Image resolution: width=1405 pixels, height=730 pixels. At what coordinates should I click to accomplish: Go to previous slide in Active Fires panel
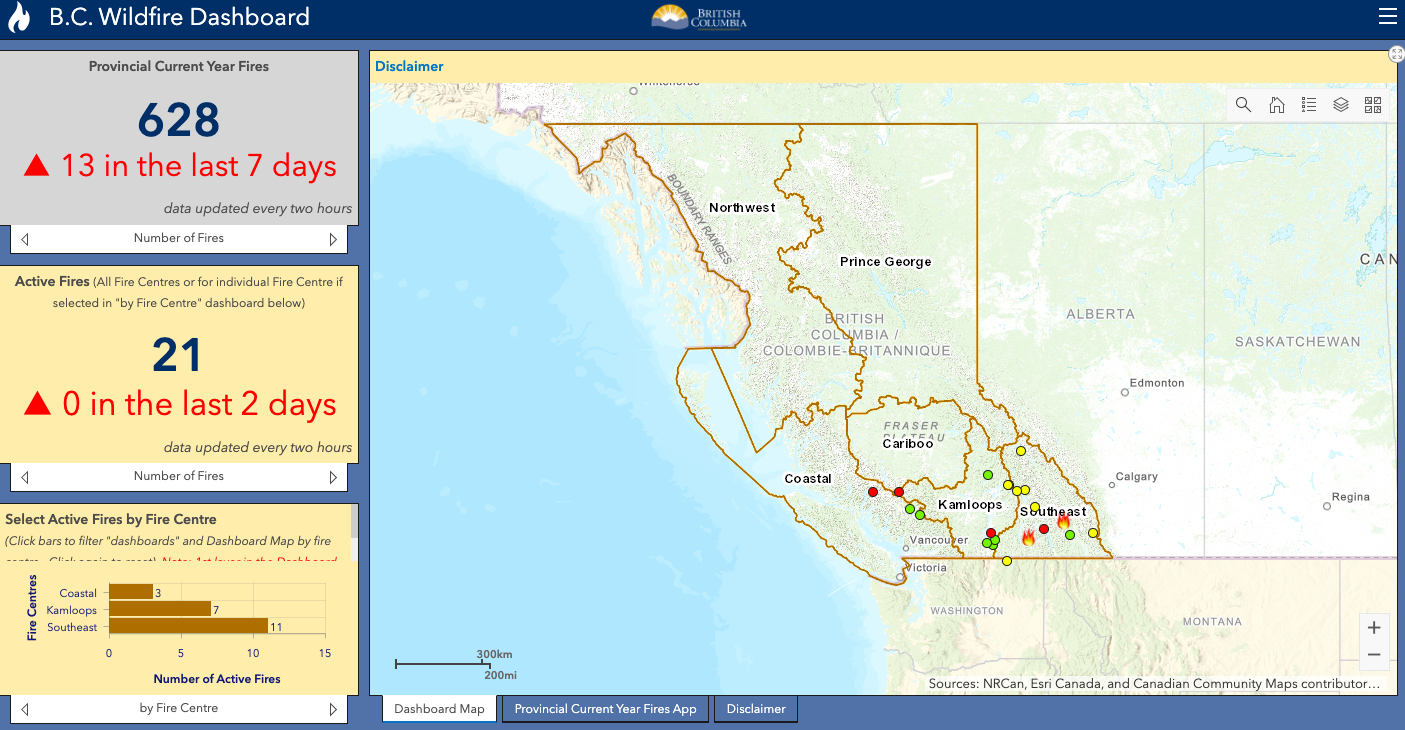pyautogui.click(x=25, y=477)
